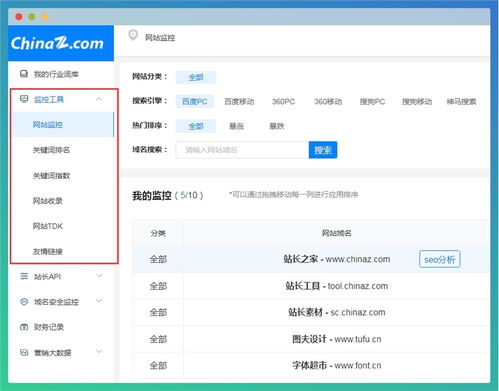Click the orange window dot
The image size is (499, 391).
[x=44, y=17]
